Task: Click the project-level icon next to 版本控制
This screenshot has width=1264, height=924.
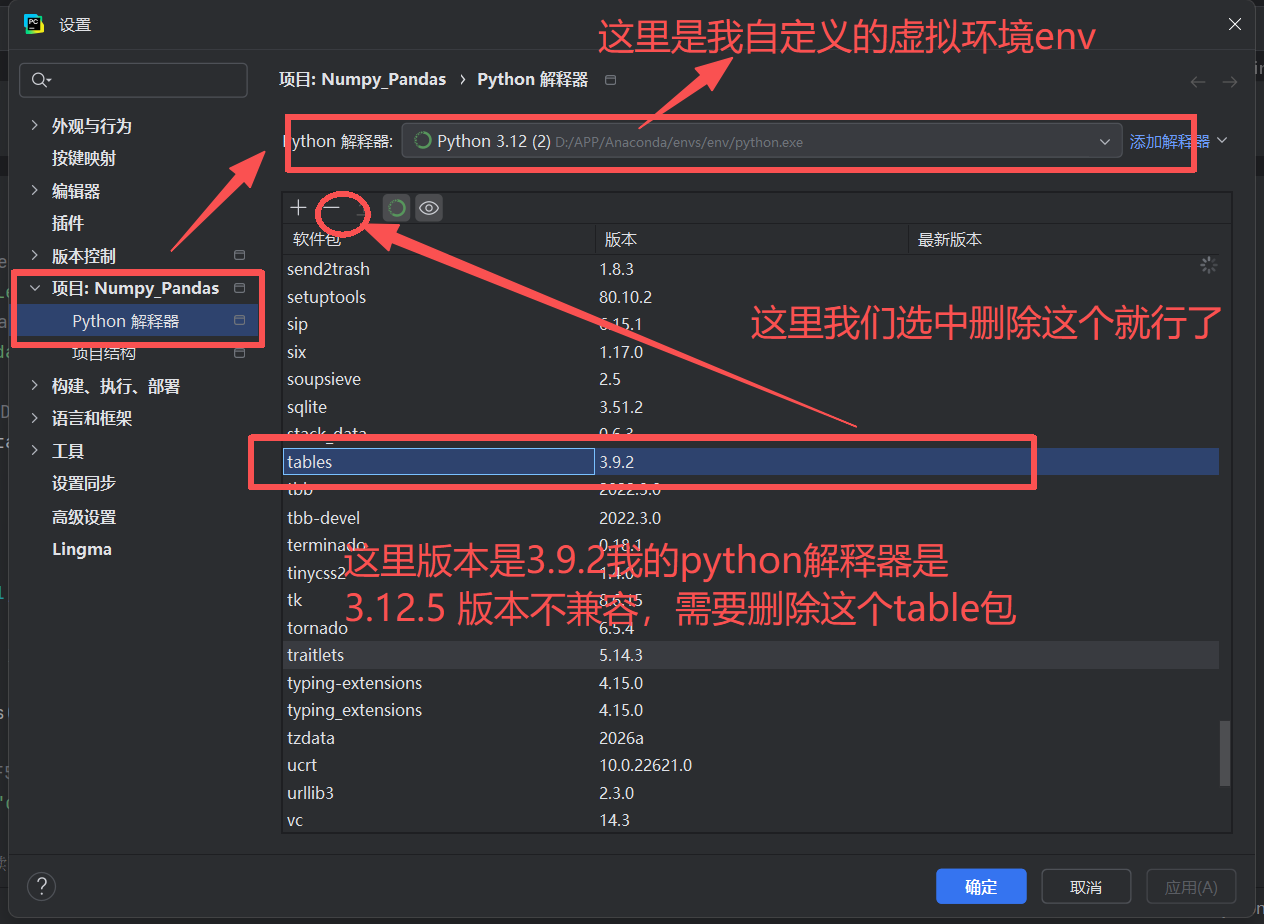Action: click(x=239, y=255)
